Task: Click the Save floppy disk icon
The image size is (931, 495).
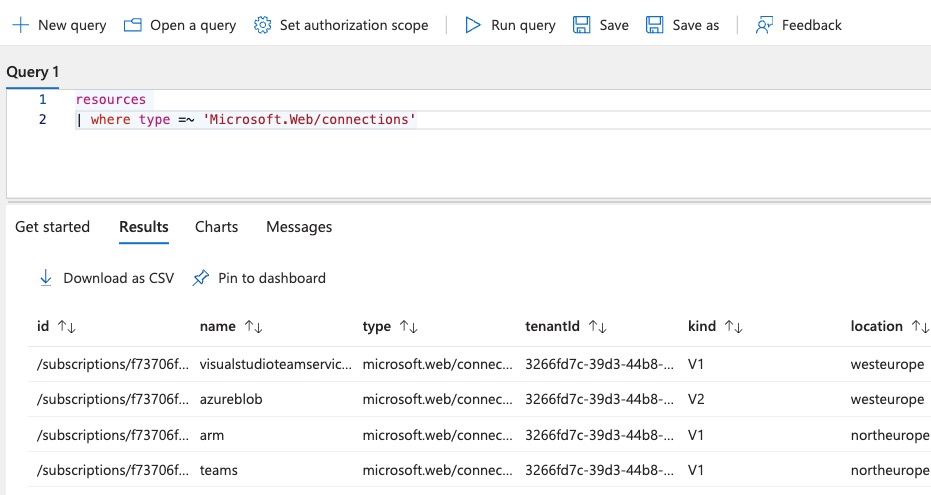Action: [581, 25]
